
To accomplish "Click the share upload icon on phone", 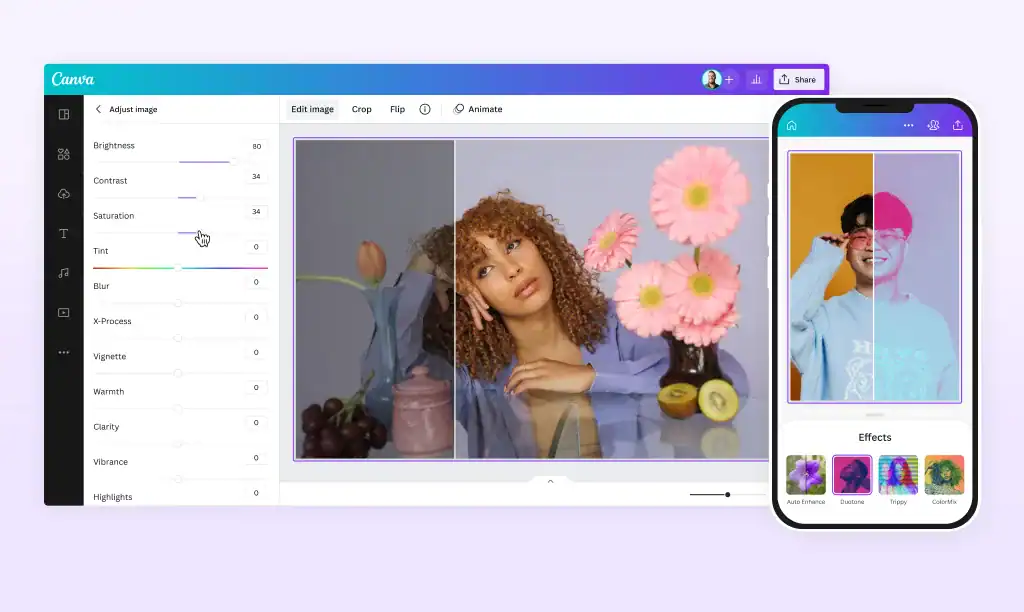I will point(957,125).
